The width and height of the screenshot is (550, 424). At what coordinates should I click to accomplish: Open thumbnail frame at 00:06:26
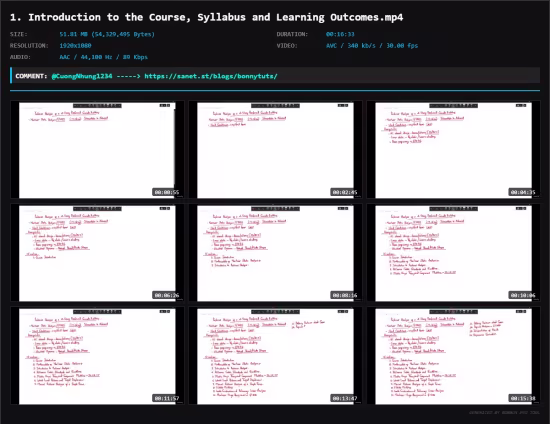pos(97,253)
